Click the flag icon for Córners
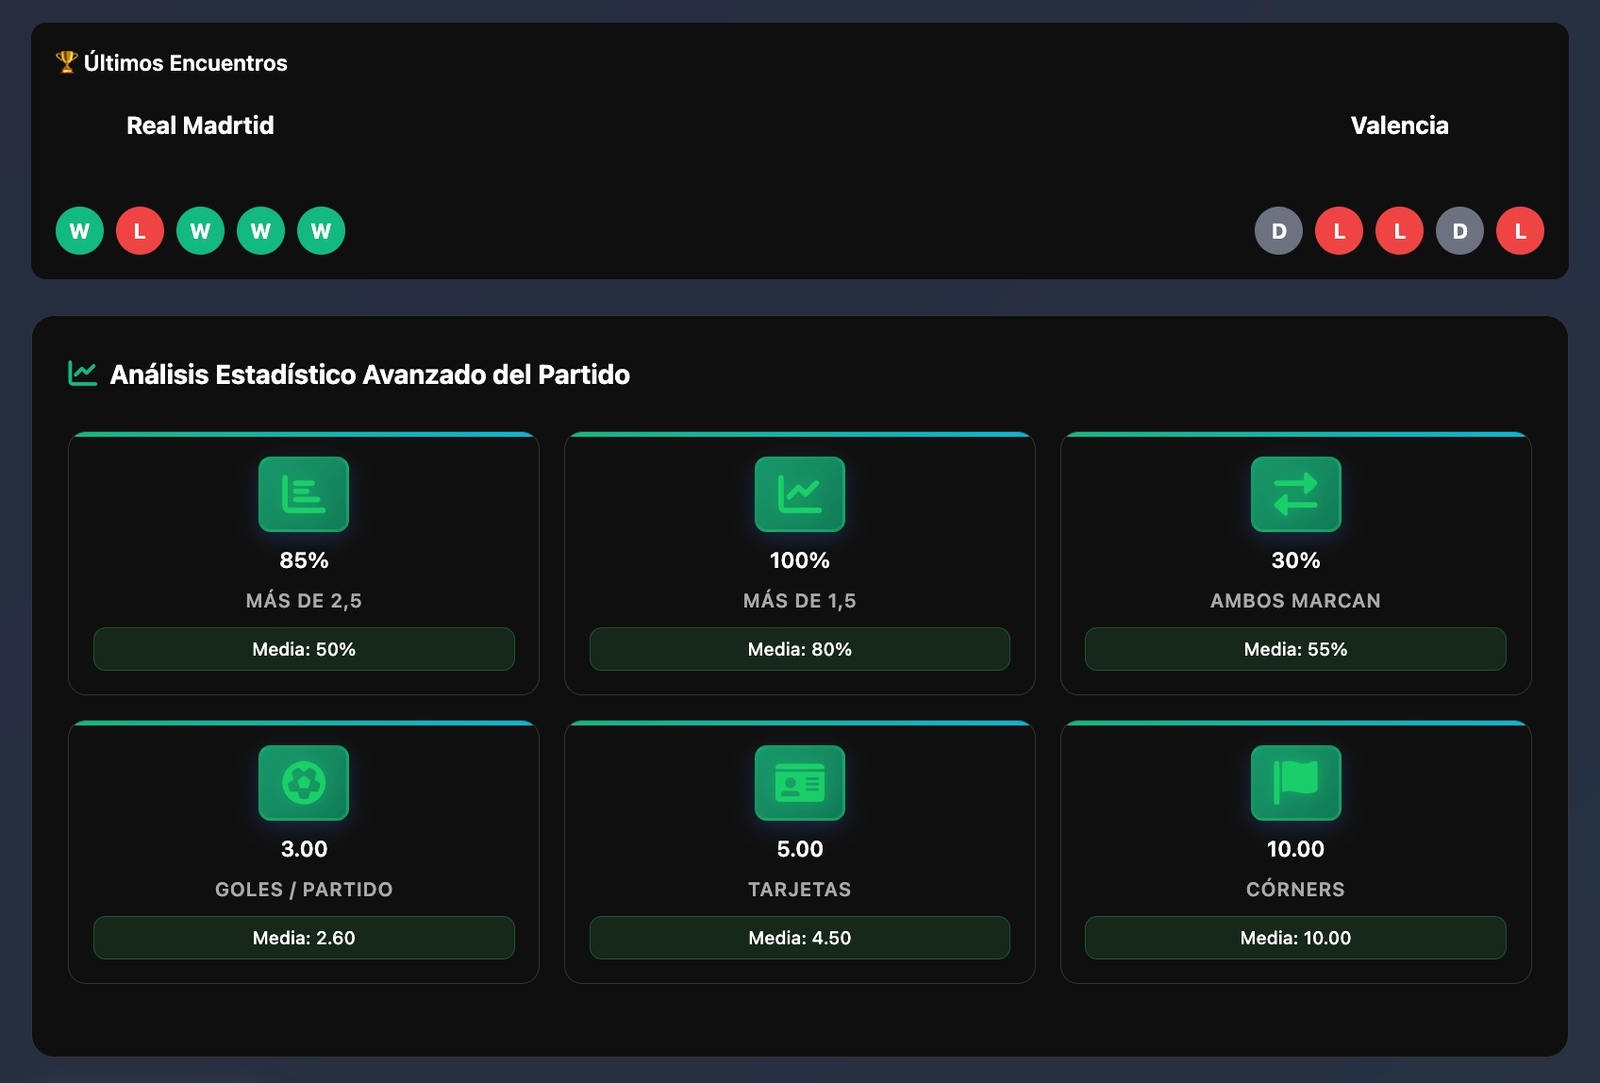Viewport: 1600px width, 1083px height. [x=1295, y=783]
